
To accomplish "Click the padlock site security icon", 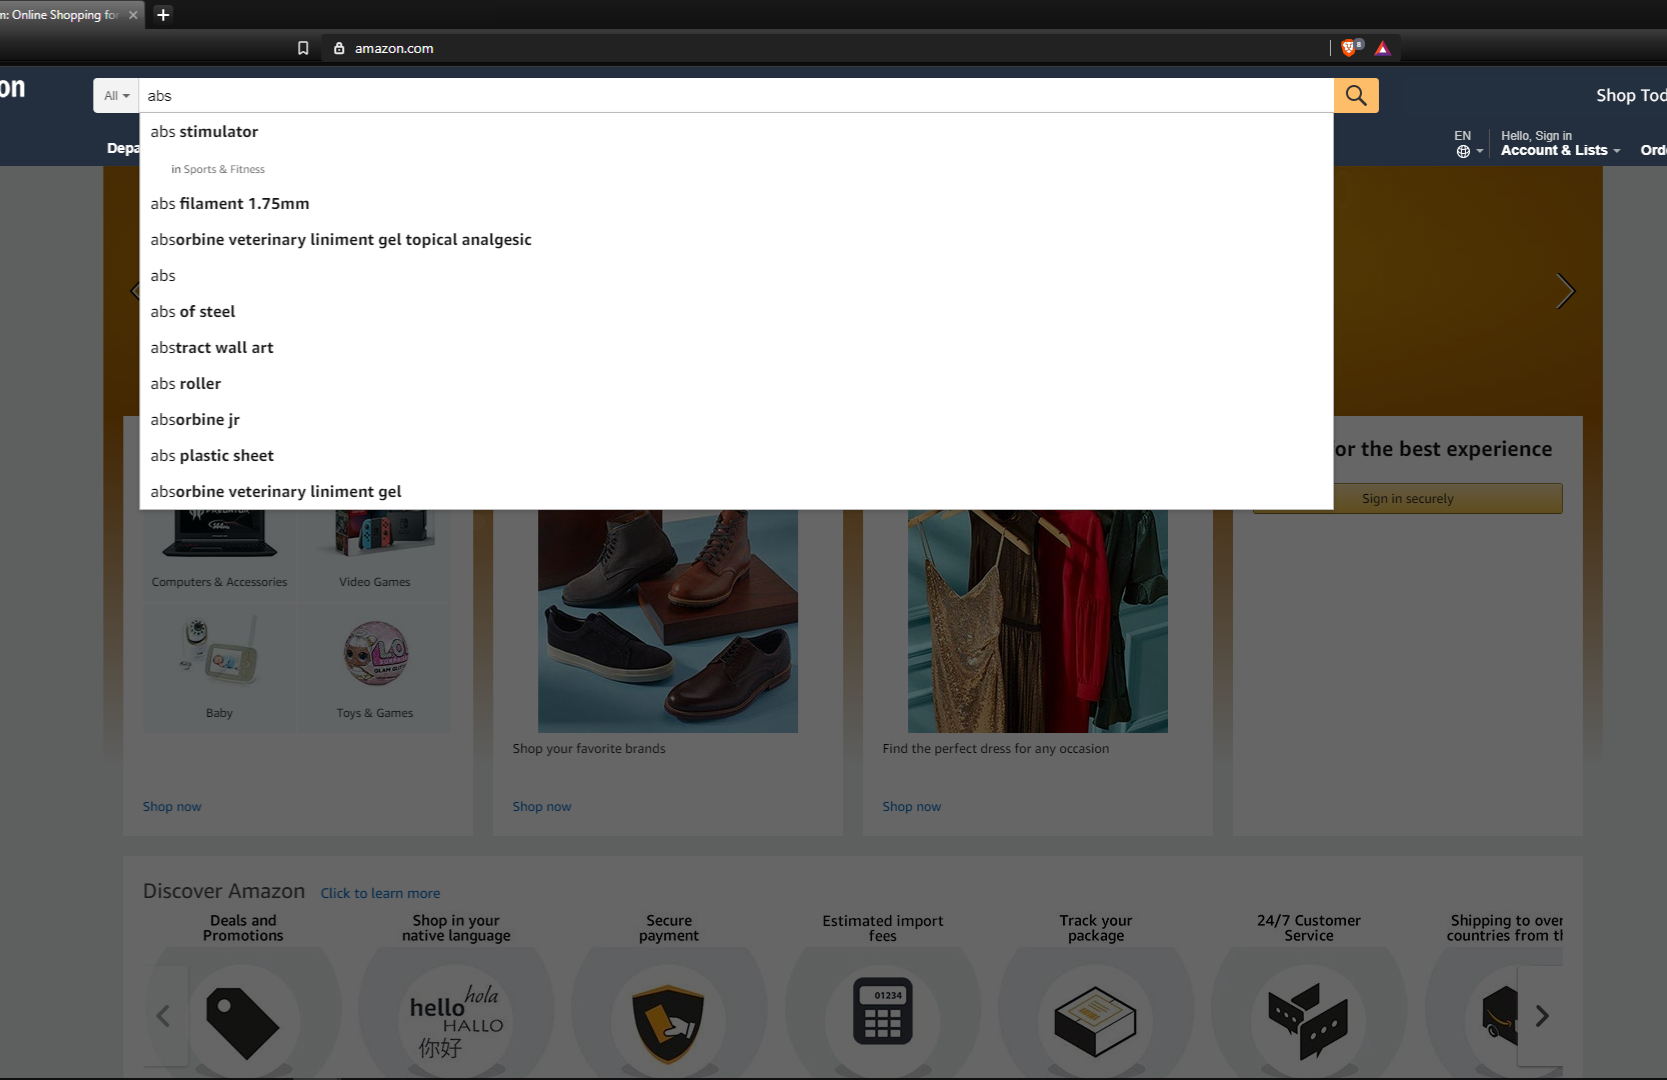I will pos(339,48).
